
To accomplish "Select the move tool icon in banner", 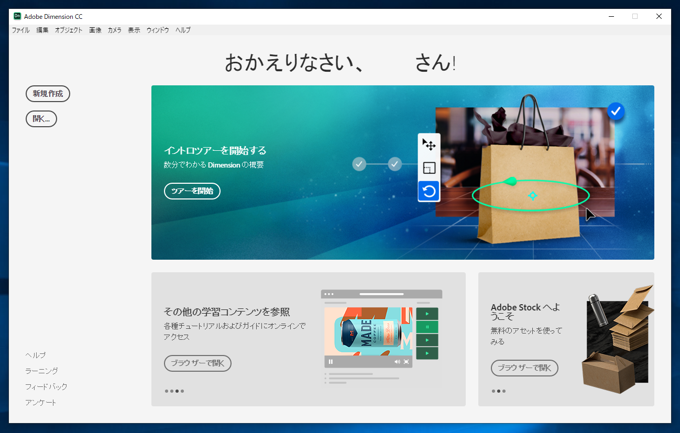I will click(429, 144).
